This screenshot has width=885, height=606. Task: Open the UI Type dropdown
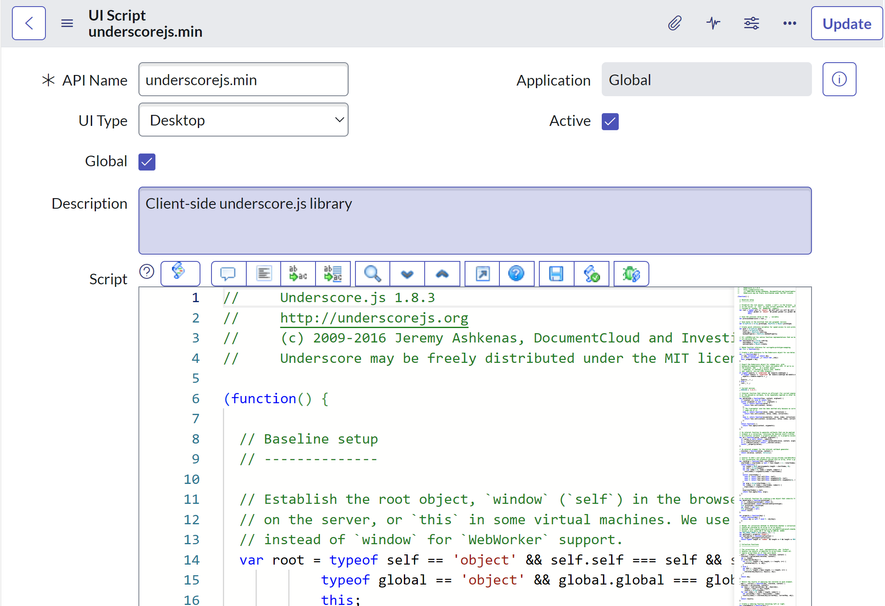[243, 120]
